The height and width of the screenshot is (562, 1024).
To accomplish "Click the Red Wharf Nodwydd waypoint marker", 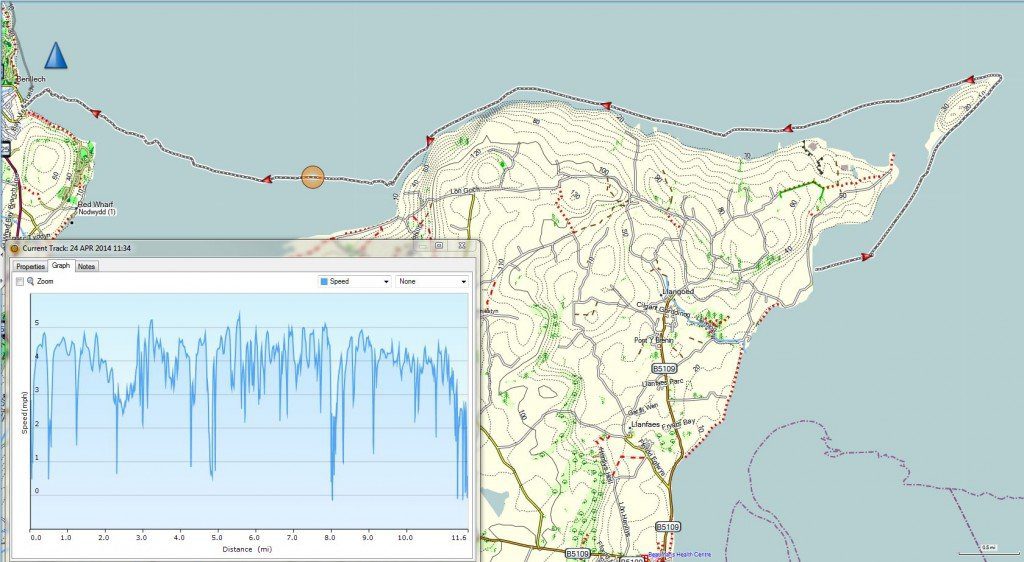I will [x=72, y=201].
